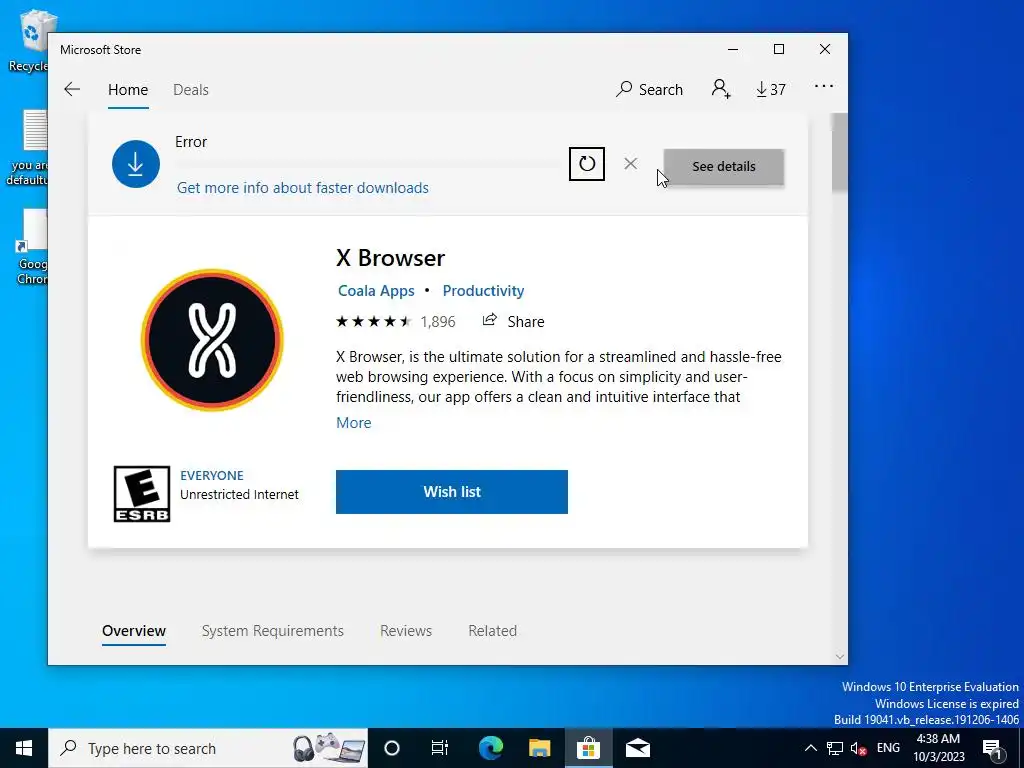The width and height of the screenshot is (1024, 768).
Task: Open the three-dot See more menu
Action: click(824, 86)
